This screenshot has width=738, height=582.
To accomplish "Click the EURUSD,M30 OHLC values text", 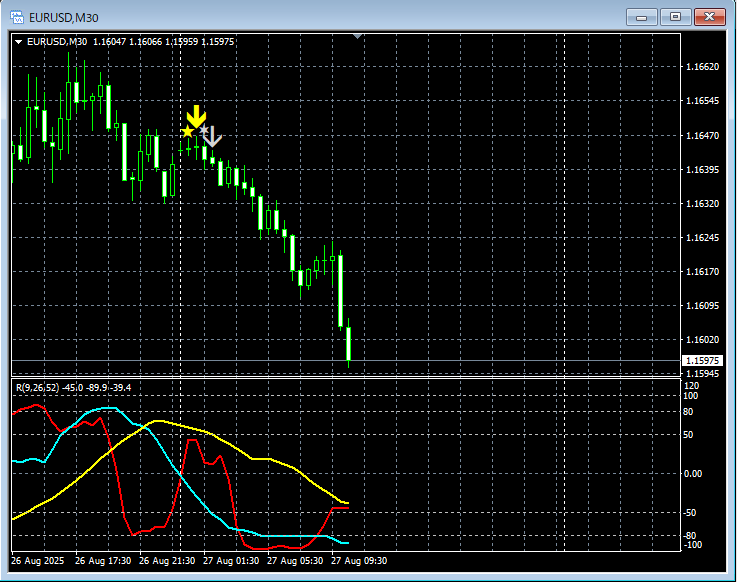I will coord(163,42).
